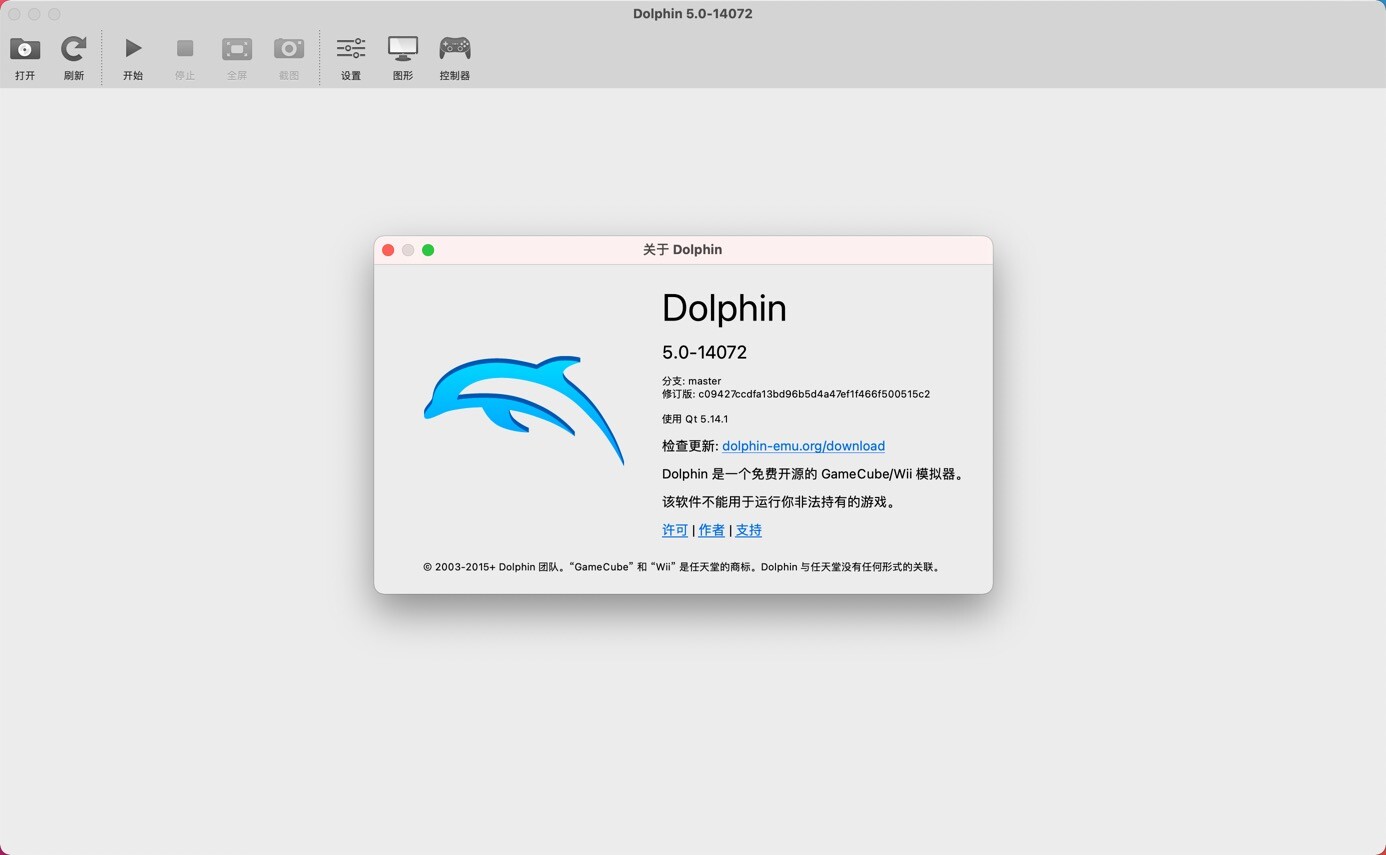The height and width of the screenshot is (855, 1386).
Task: Click the Refresh (刷新) toolbar icon
Action: click(74, 48)
